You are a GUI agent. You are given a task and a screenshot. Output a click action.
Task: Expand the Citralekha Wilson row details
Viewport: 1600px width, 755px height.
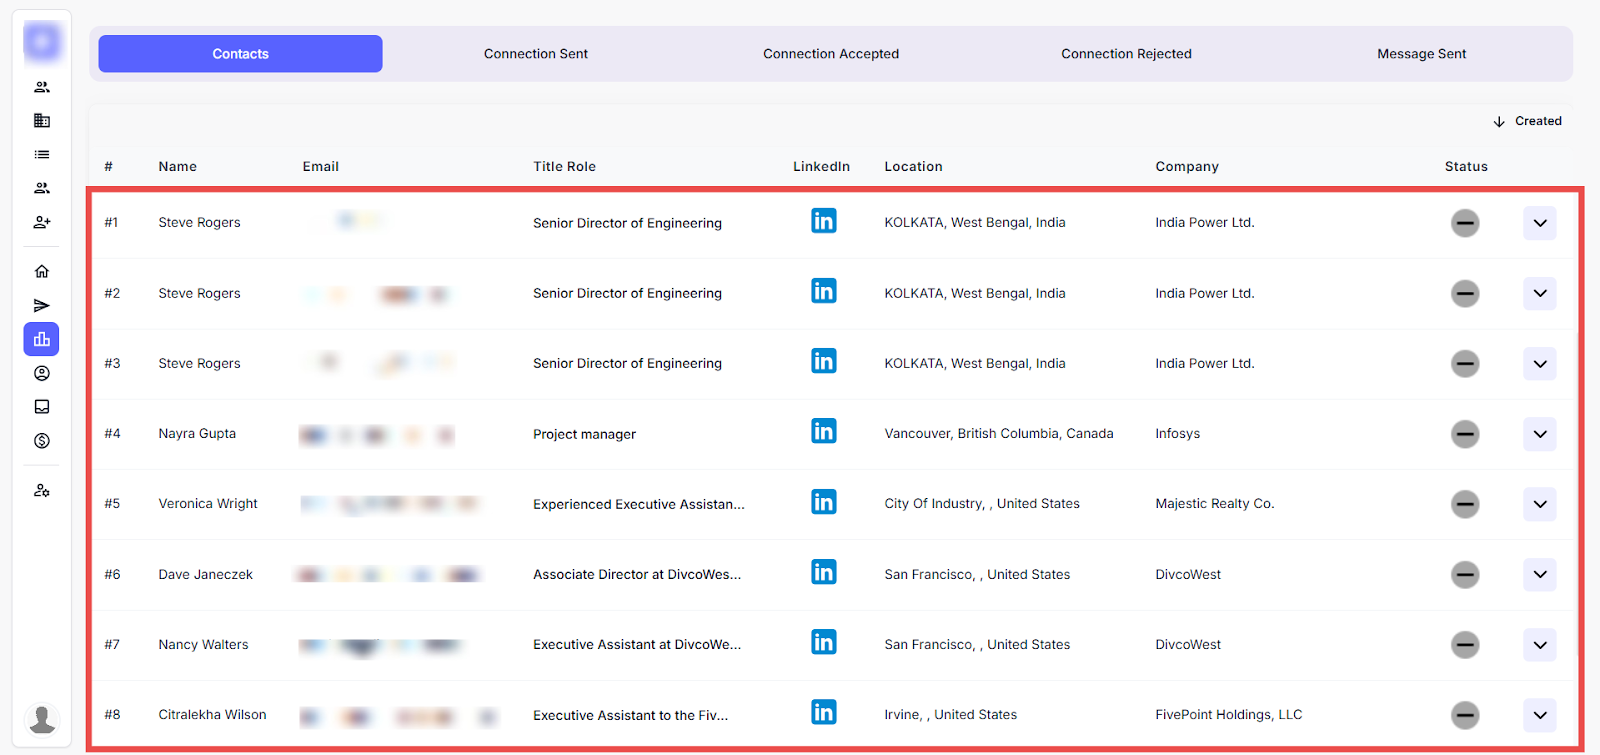point(1539,715)
